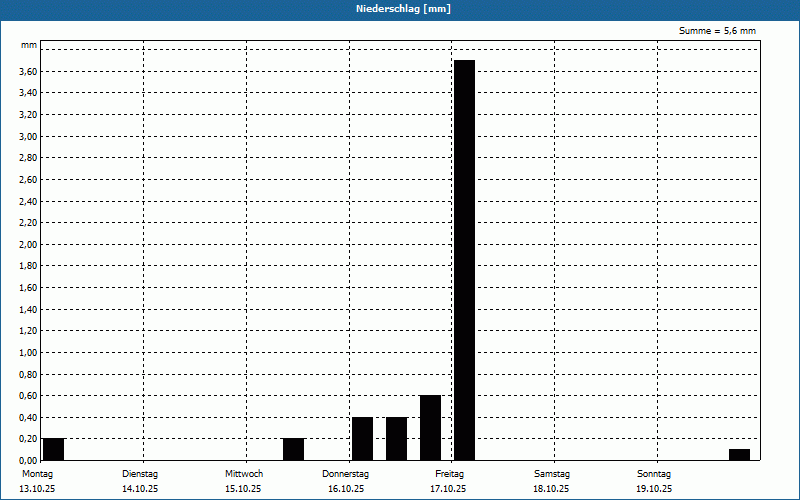Select the 'Summe = 5,6 mm' total label
Image resolution: width=800 pixels, height=500 pixels.
click(x=717, y=31)
